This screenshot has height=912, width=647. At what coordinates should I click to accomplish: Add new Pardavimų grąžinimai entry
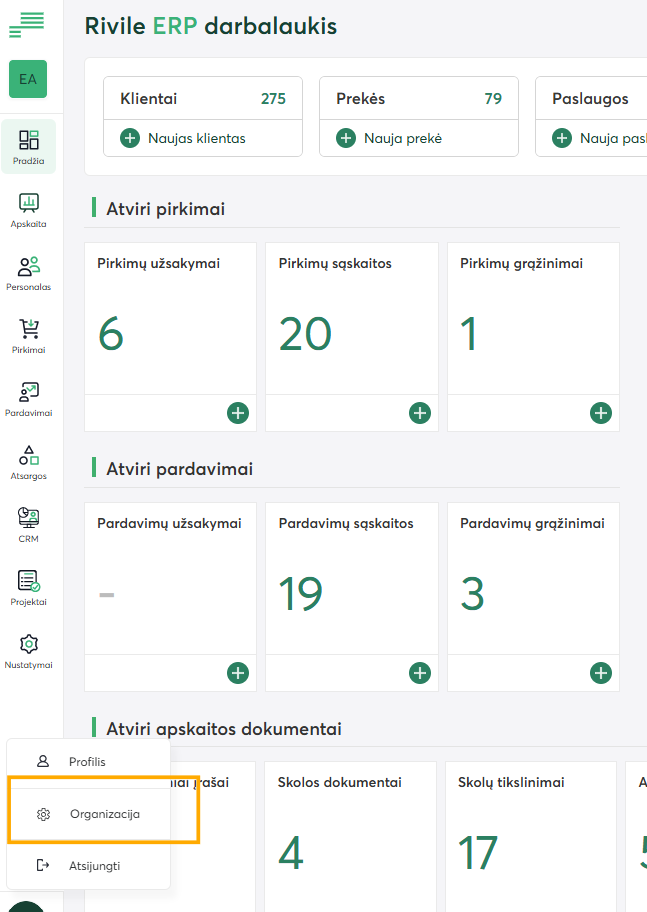(x=601, y=673)
